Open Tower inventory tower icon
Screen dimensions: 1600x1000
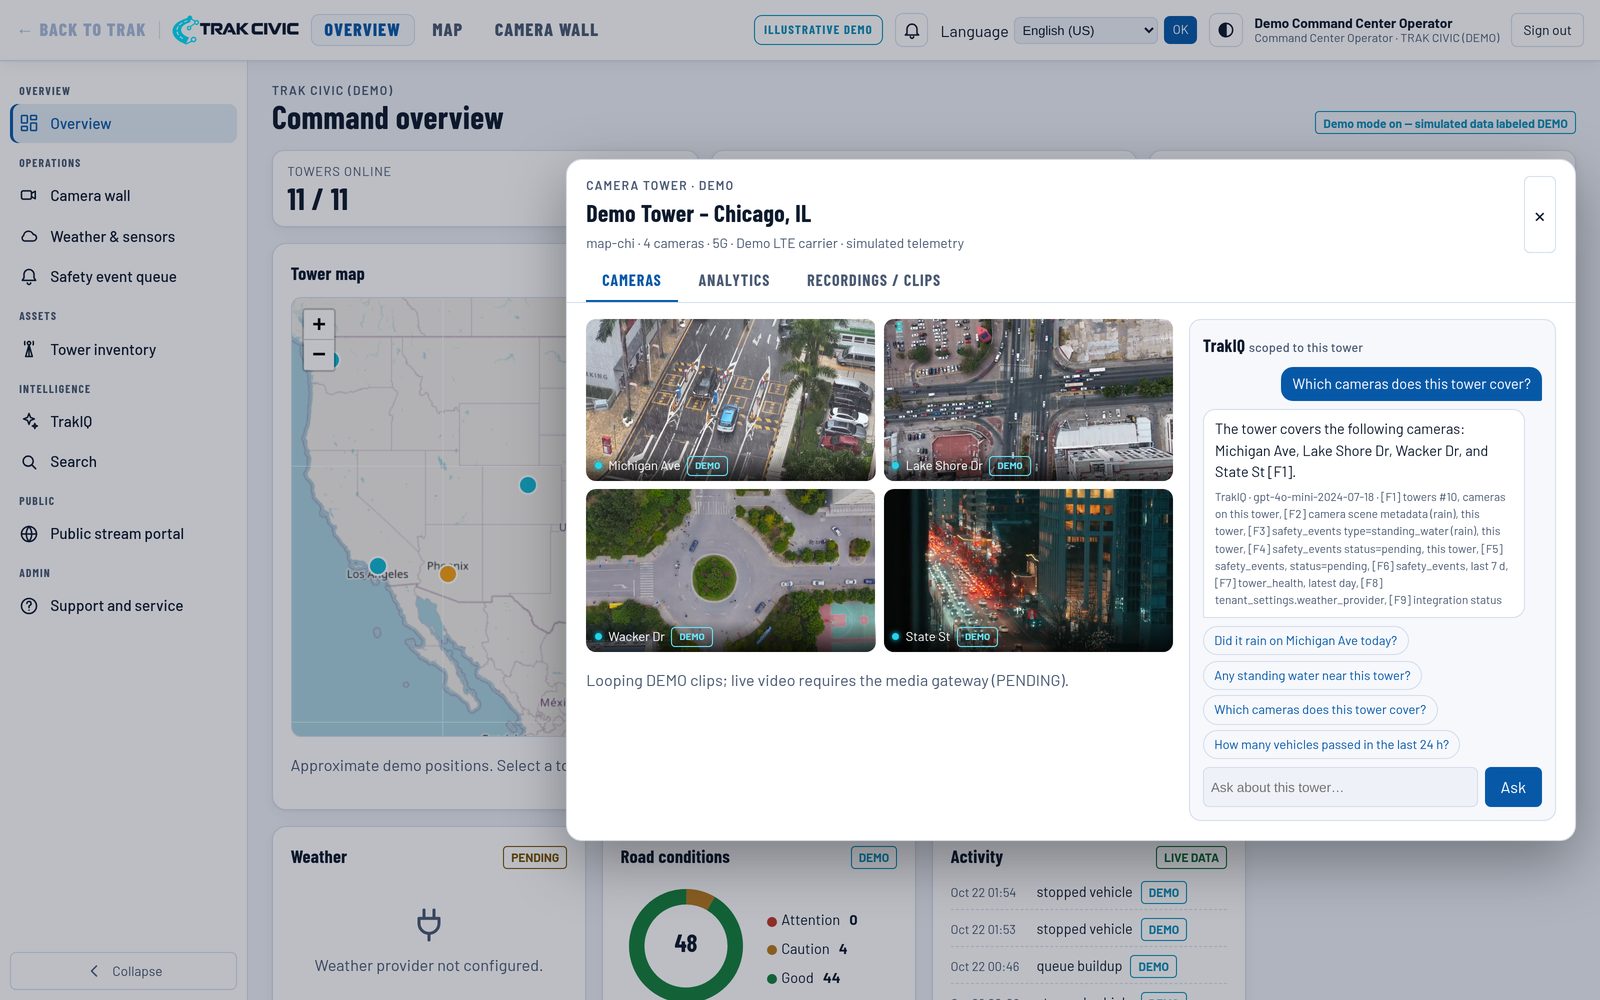click(29, 350)
